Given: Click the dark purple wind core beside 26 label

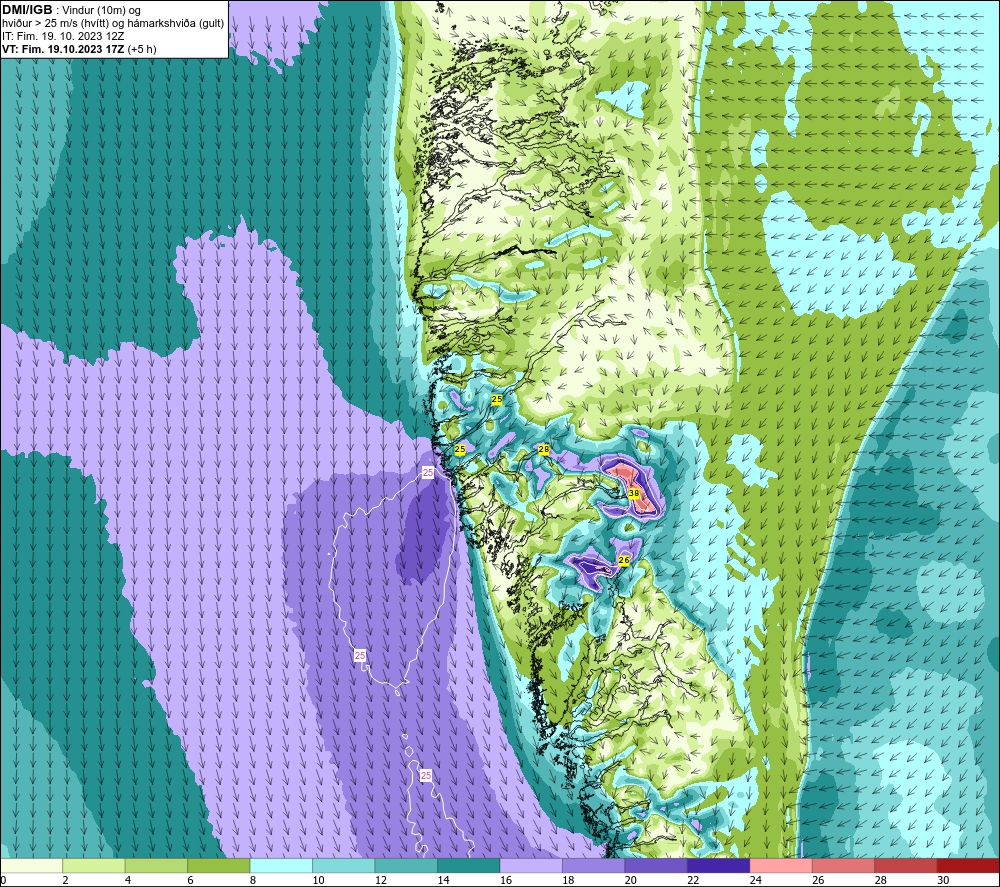Looking at the screenshot, I should [592, 566].
